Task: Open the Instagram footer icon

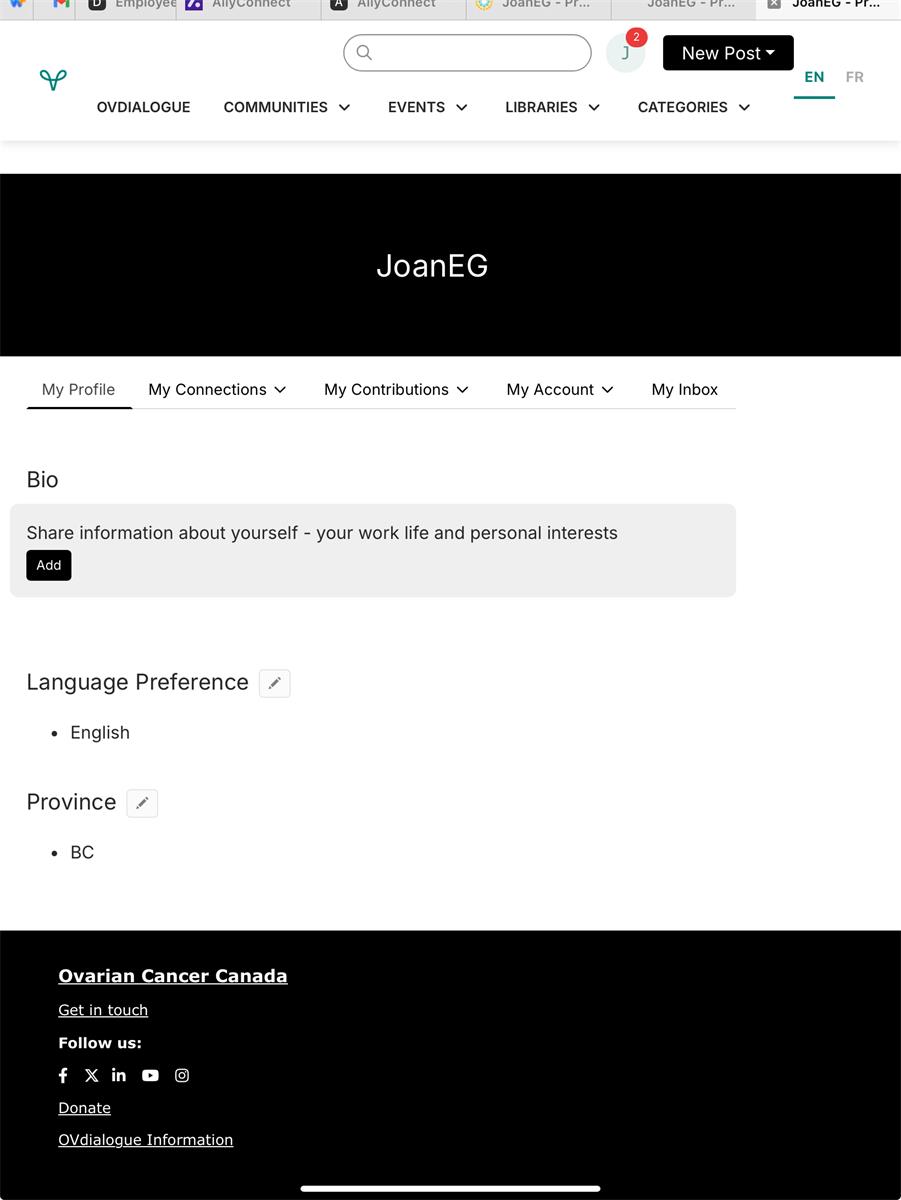Action: pyautogui.click(x=182, y=1076)
